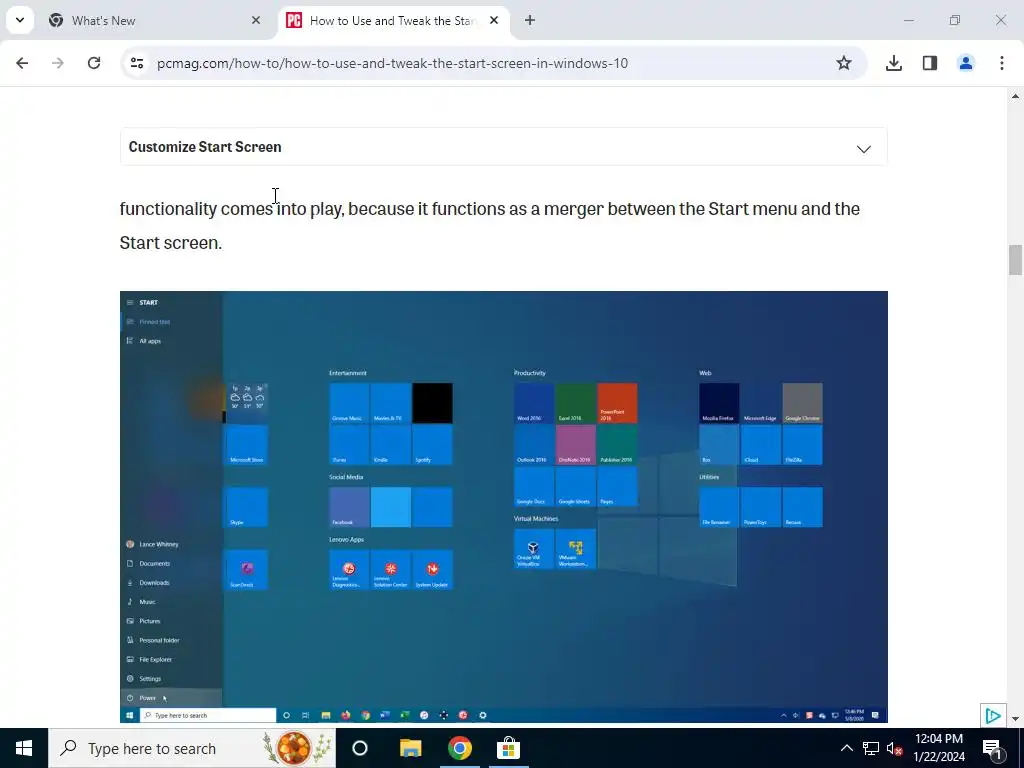Open a new browser tab
The image size is (1024, 768).
[530, 20]
